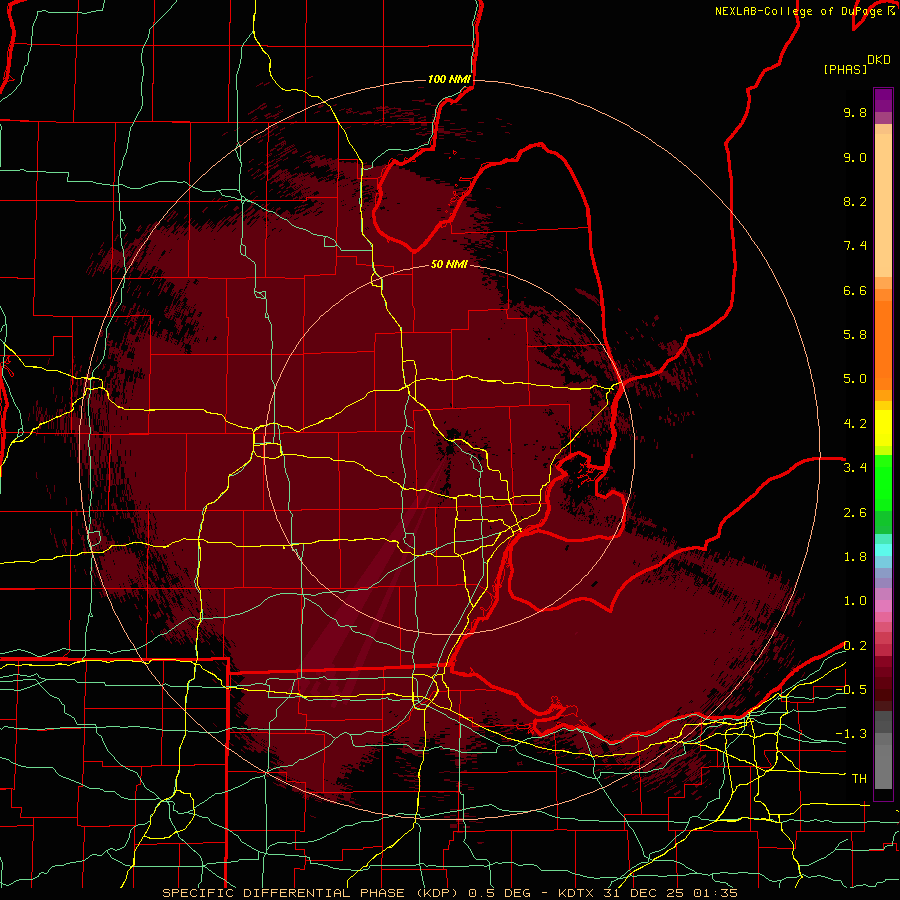The image size is (900, 900).
Task: Click the 4.2 legend value
Action: (x=855, y=424)
